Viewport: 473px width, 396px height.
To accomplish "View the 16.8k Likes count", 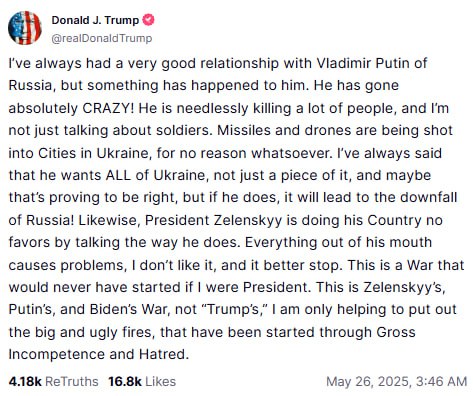I will click(x=125, y=381).
